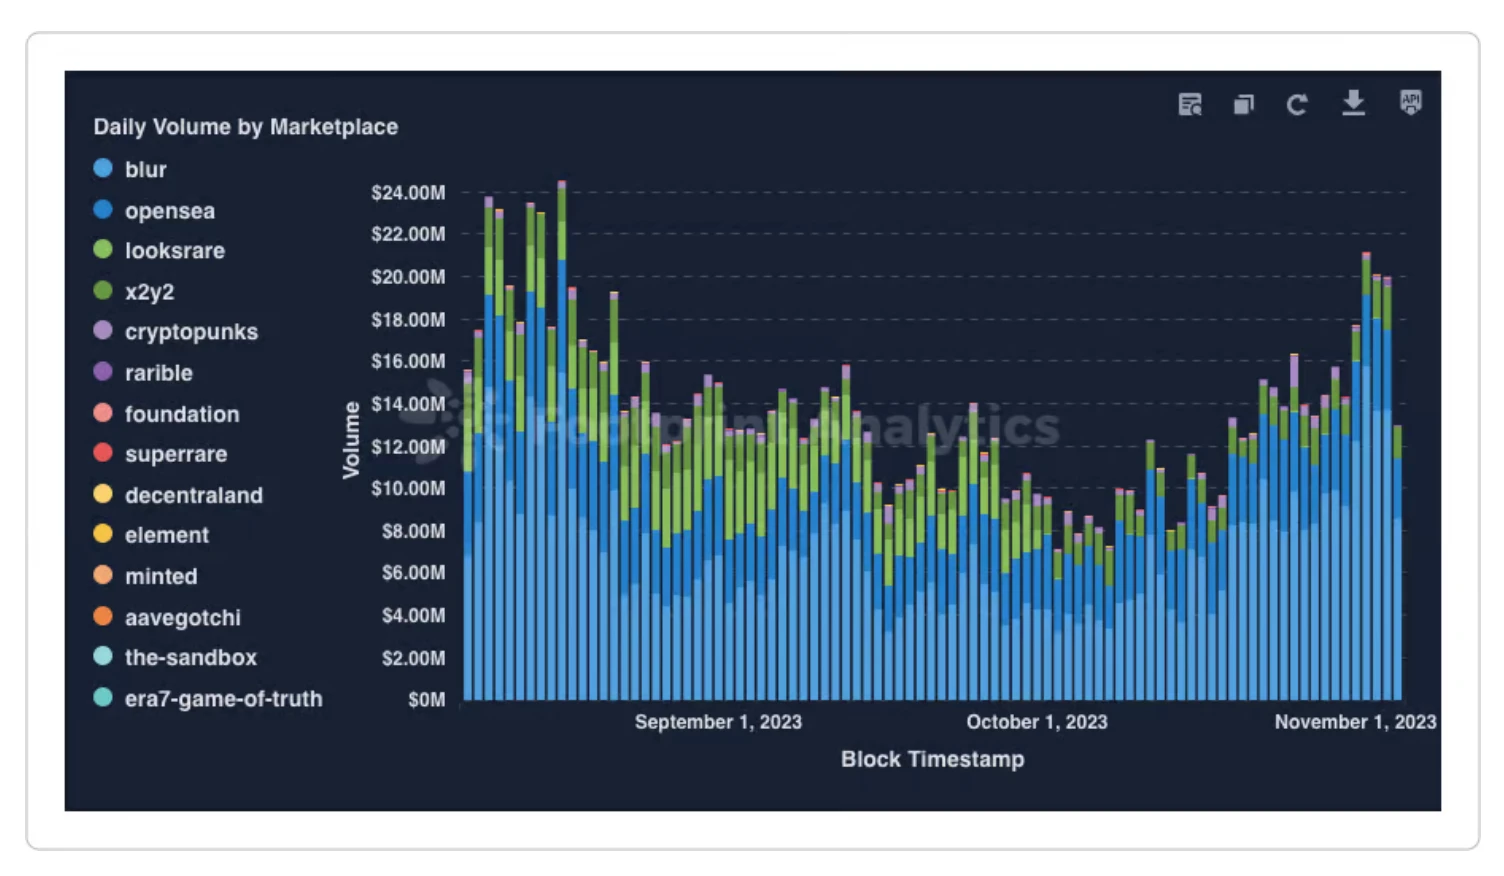Viewport: 1504px width, 876px height.
Task: Refresh the chart data
Action: [x=1297, y=104]
